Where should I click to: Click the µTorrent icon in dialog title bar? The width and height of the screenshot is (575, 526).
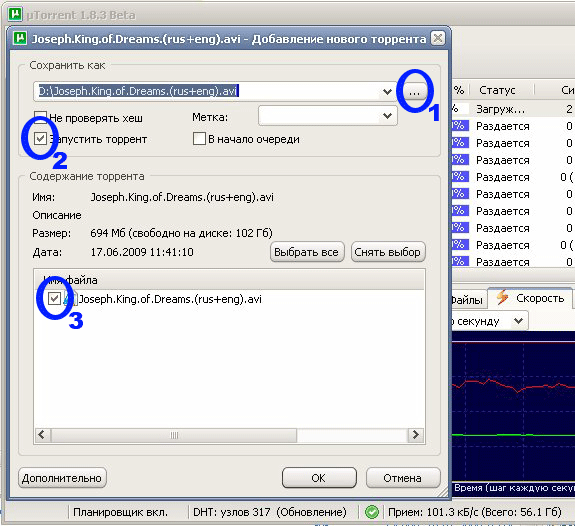[x=20, y=38]
